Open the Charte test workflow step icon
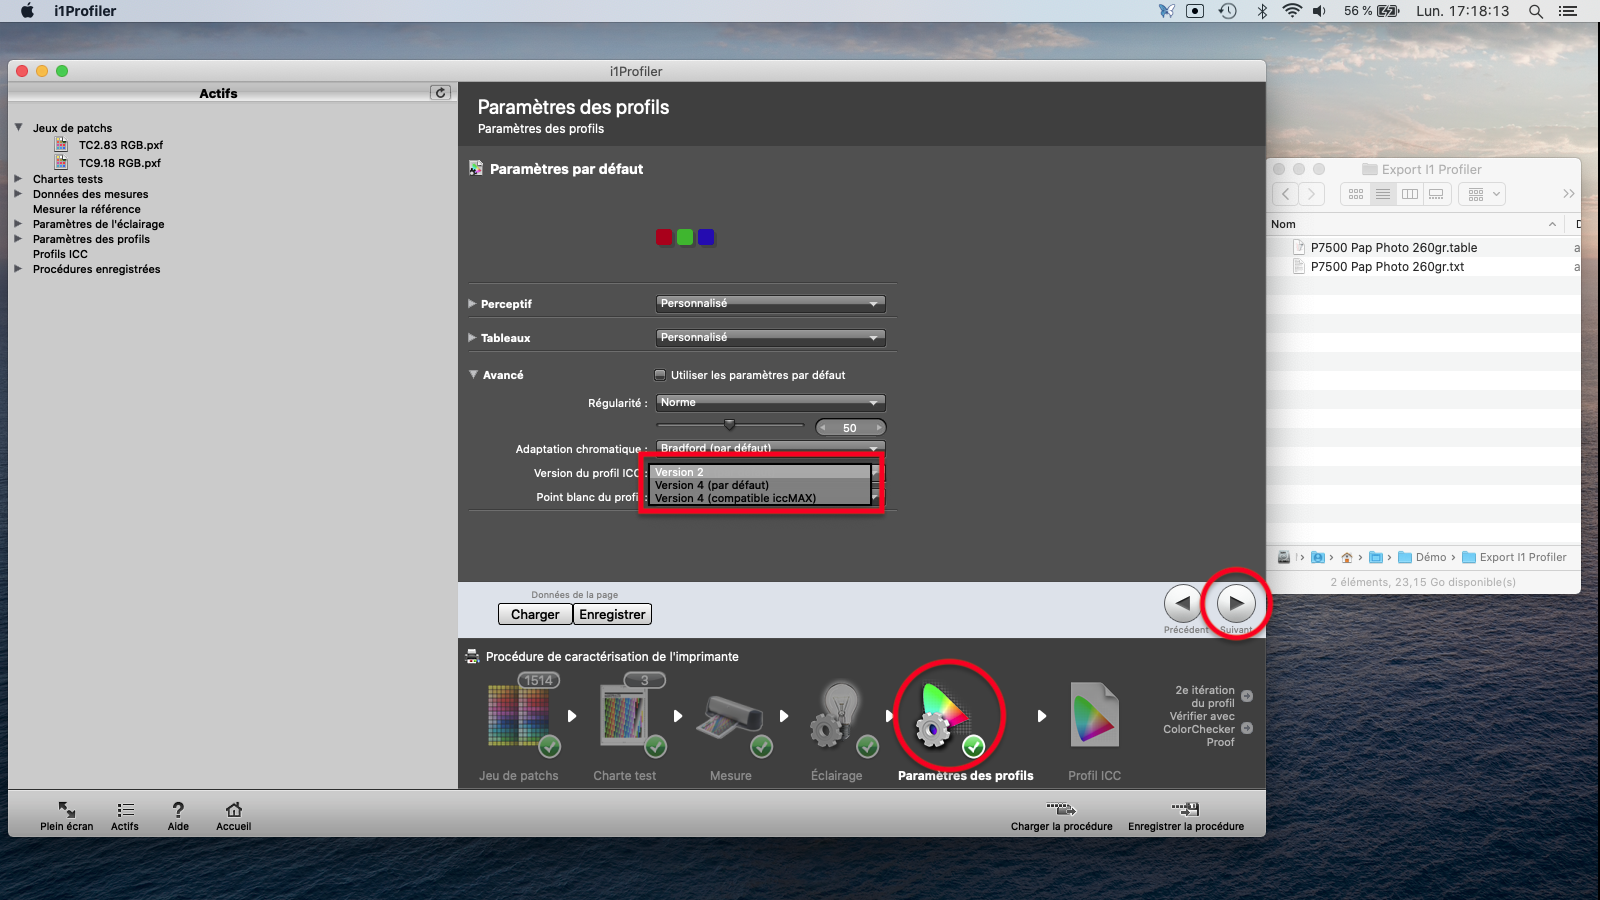 point(625,715)
